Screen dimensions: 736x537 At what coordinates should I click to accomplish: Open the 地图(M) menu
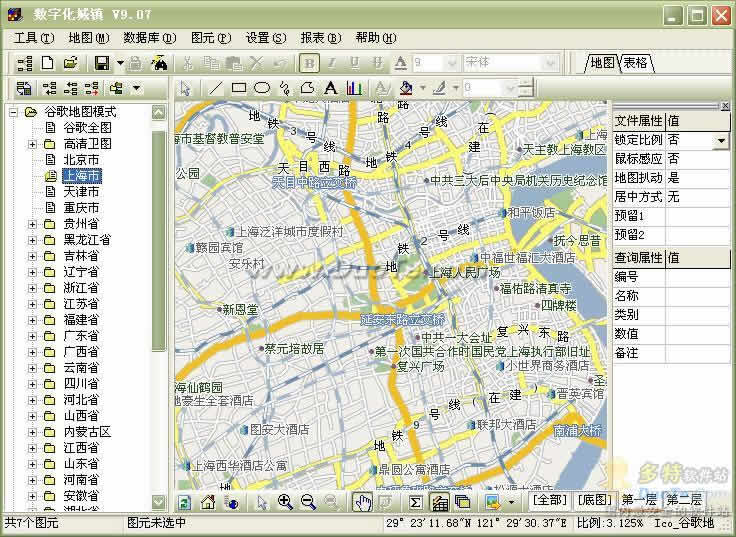pyautogui.click(x=89, y=38)
